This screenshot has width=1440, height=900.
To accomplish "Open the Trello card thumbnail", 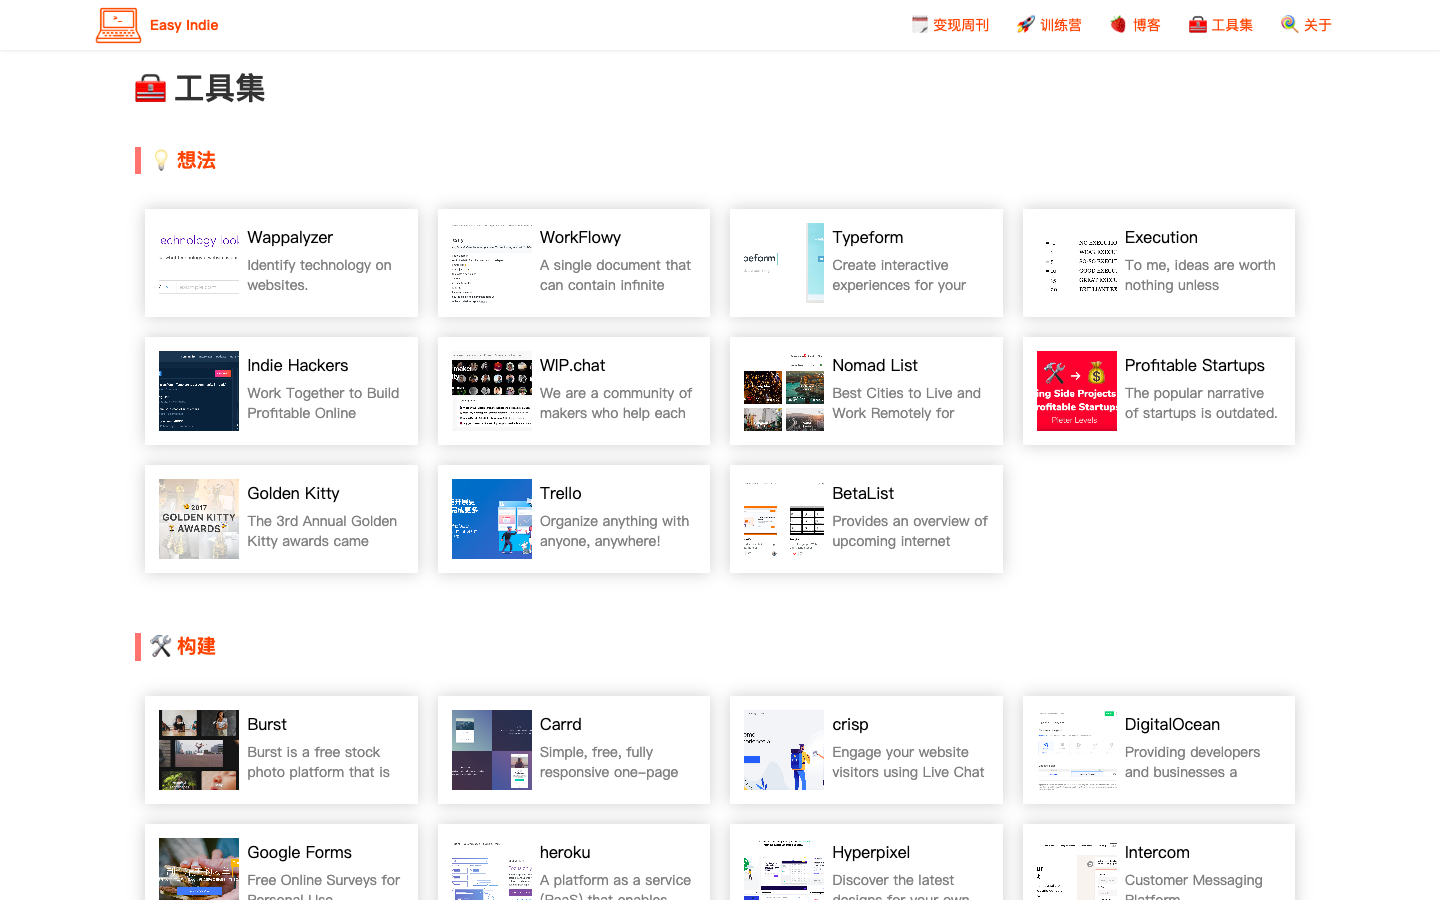I will click(491, 519).
